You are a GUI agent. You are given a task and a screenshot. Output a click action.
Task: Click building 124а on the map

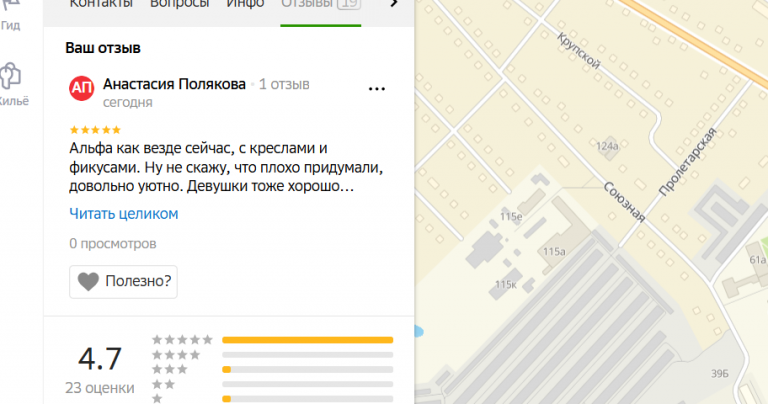(607, 146)
